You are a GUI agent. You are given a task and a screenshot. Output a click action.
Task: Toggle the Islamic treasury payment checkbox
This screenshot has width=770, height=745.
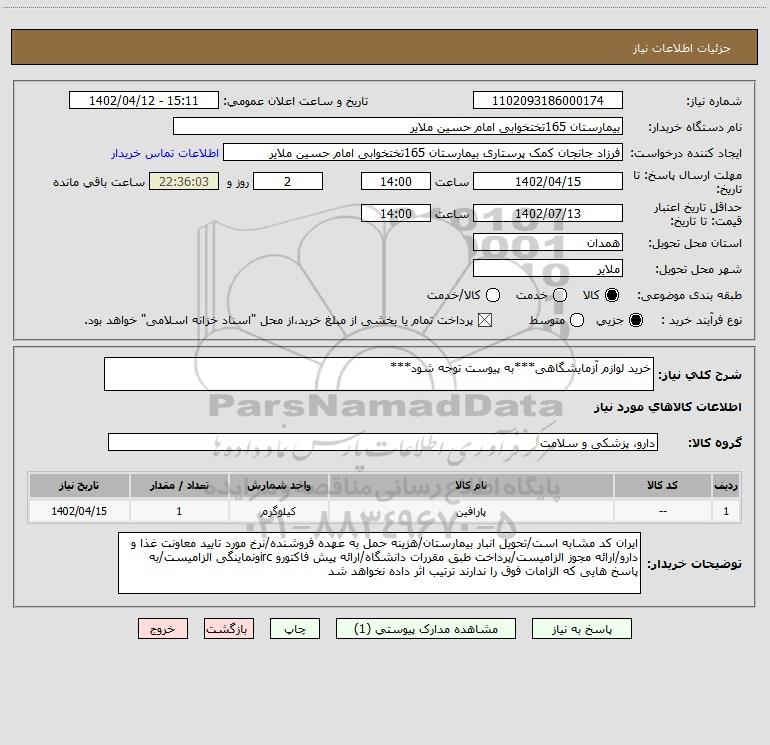click(x=485, y=321)
